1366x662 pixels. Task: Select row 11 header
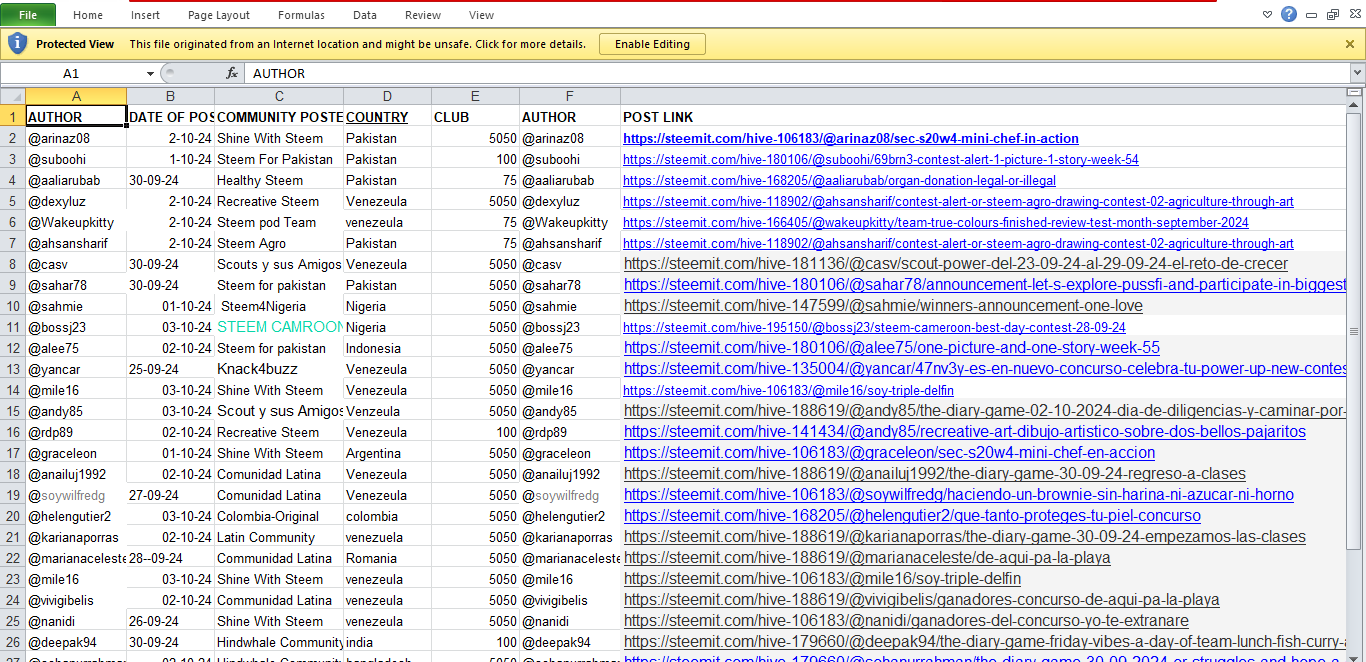pos(12,327)
